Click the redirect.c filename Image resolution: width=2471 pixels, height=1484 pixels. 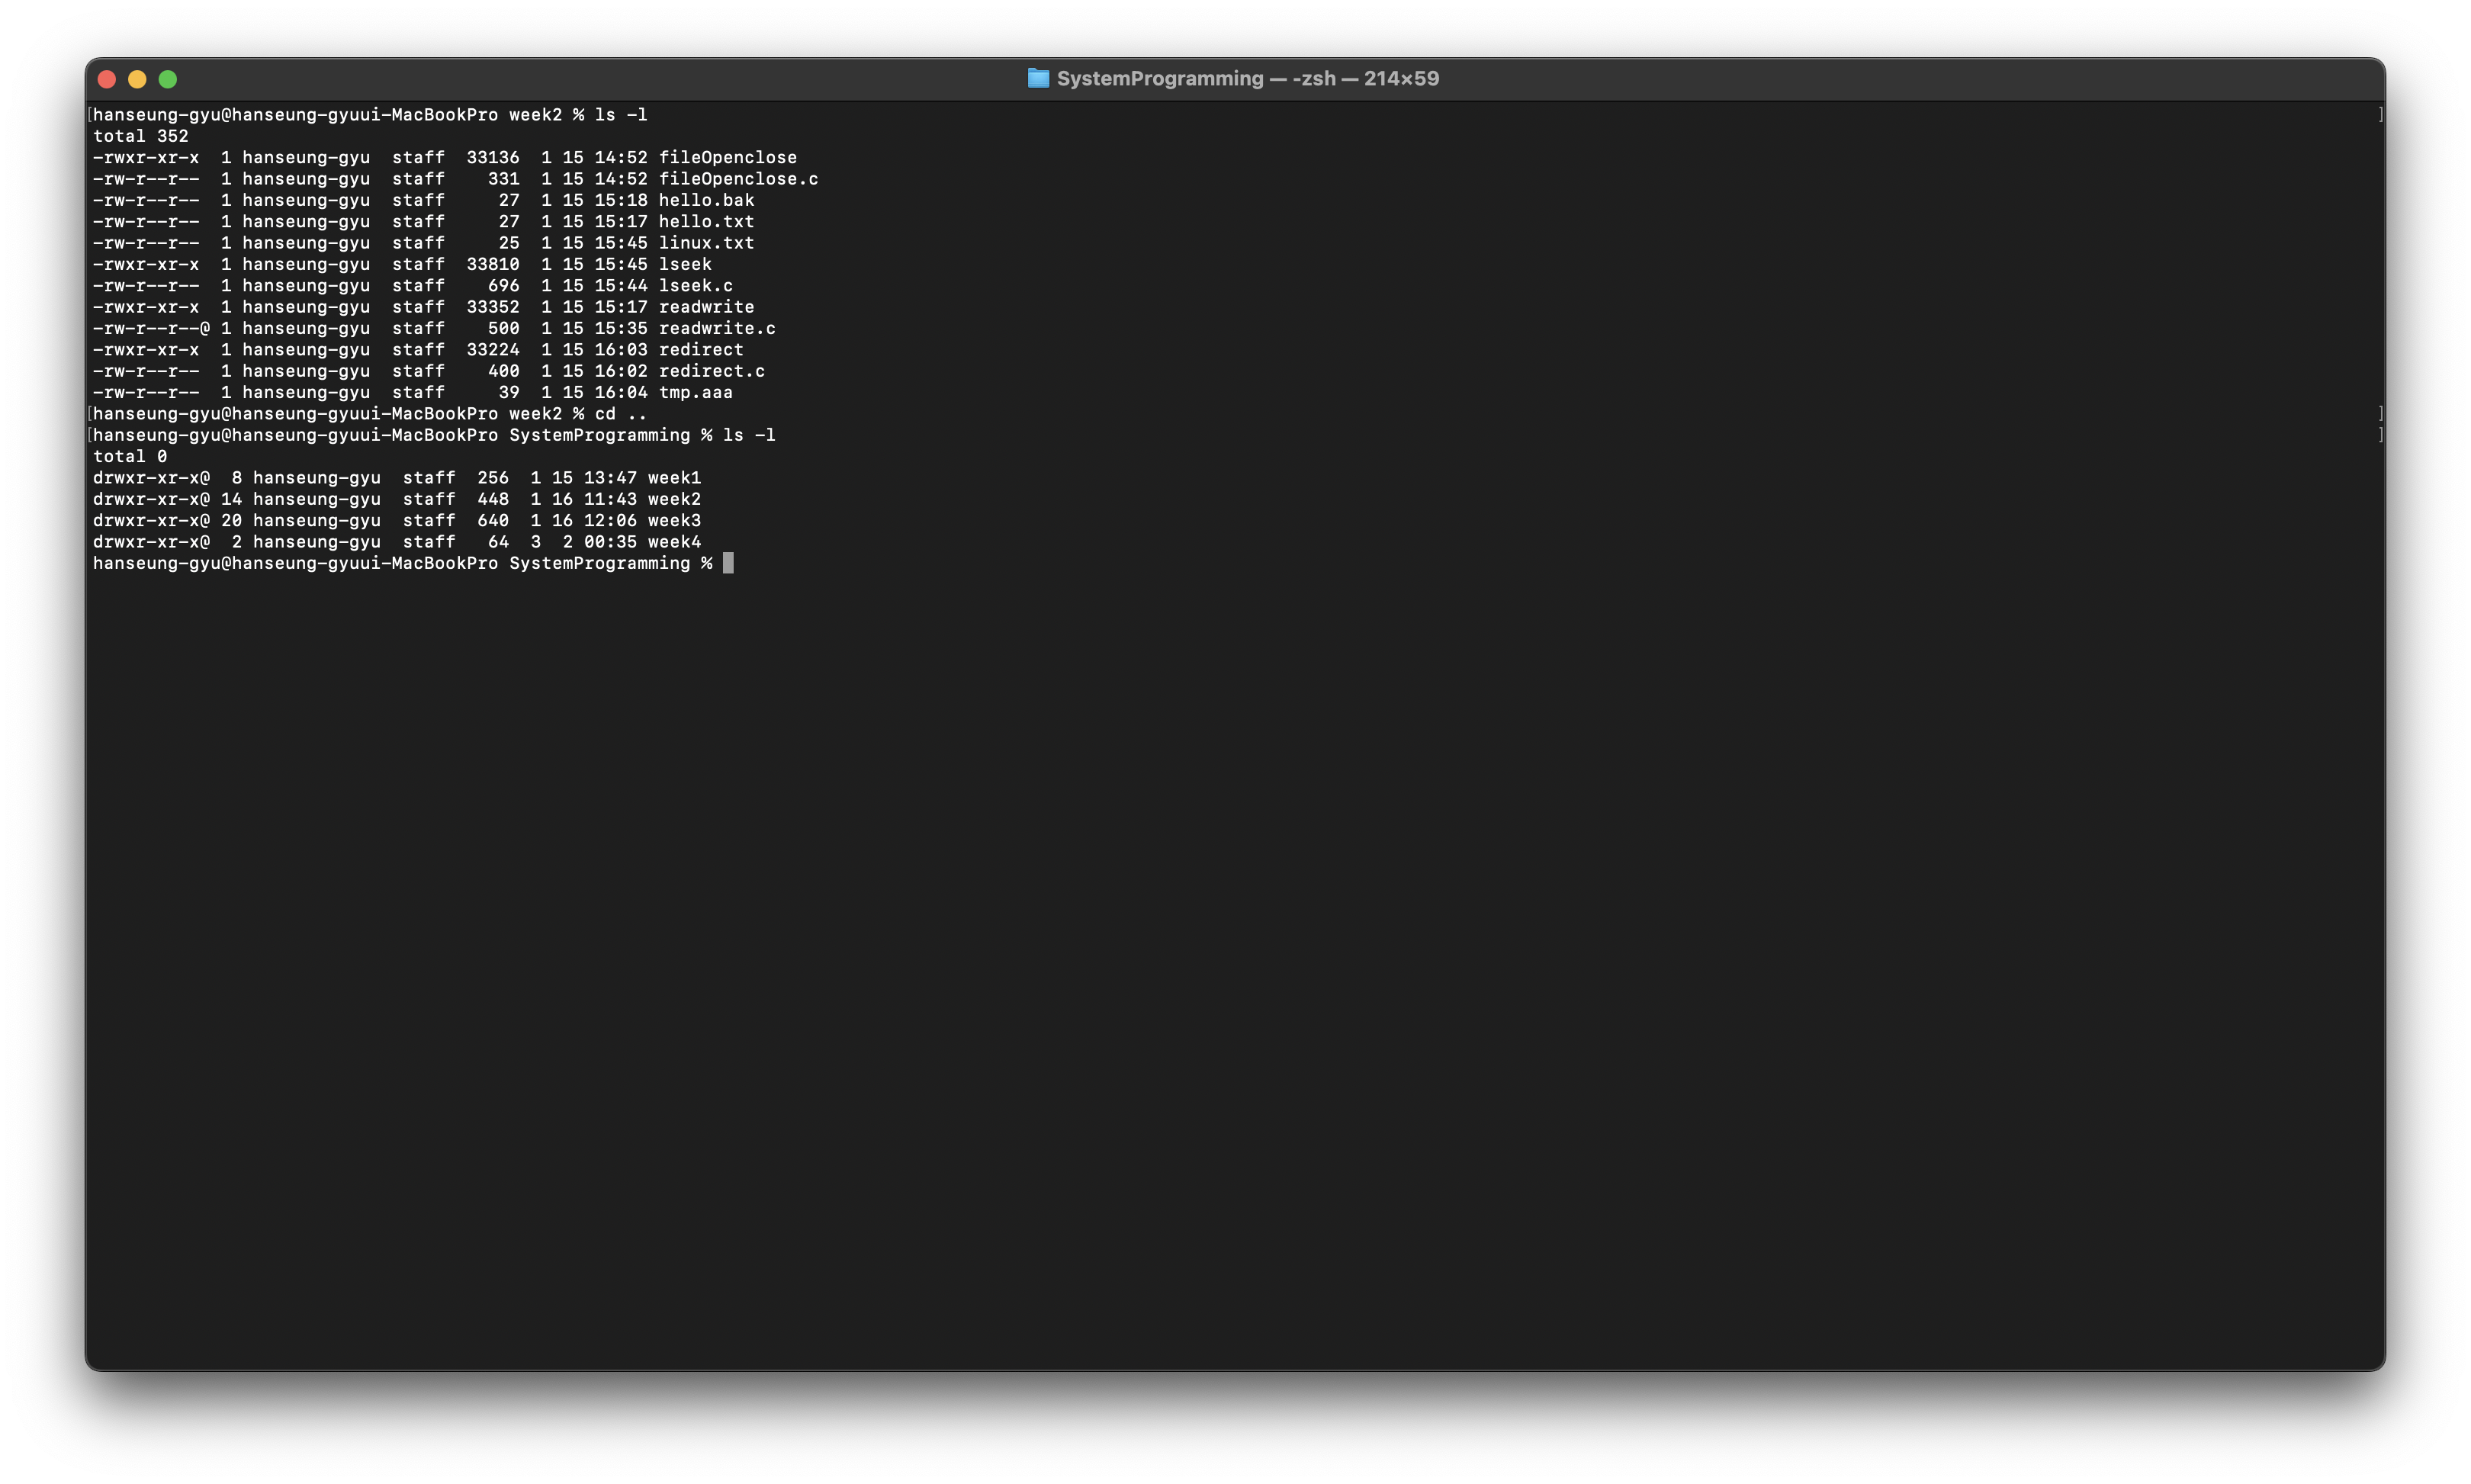[711, 371]
